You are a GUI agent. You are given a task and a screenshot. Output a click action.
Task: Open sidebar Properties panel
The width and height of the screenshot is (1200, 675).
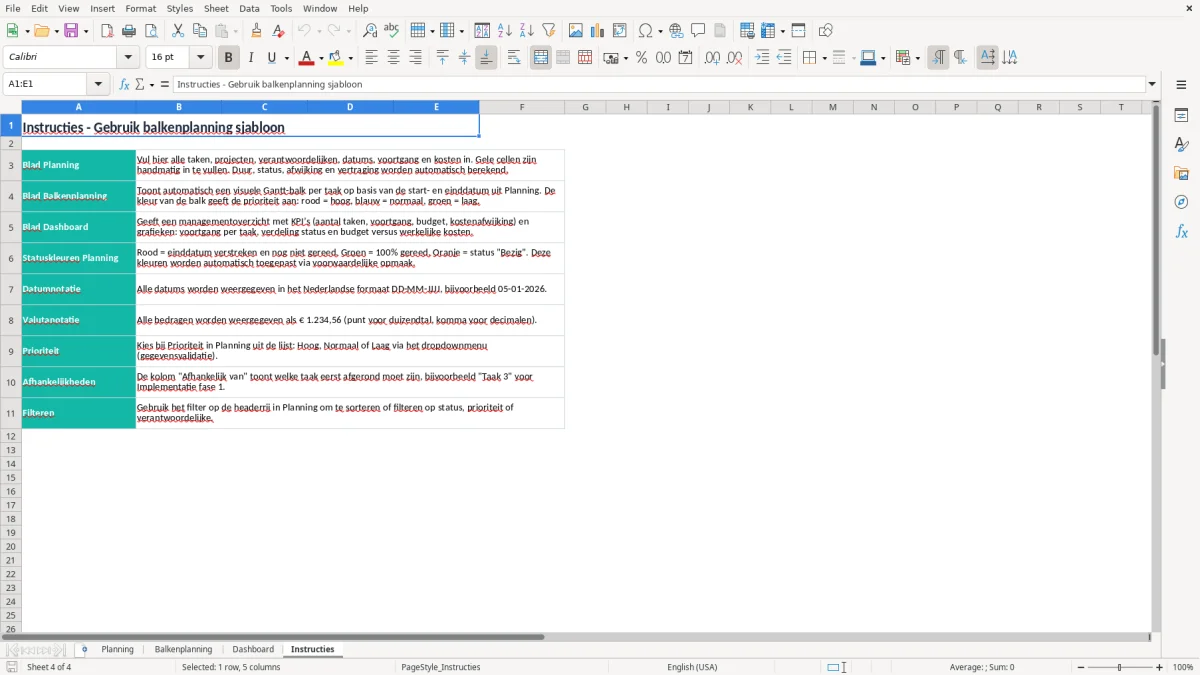(1181, 116)
